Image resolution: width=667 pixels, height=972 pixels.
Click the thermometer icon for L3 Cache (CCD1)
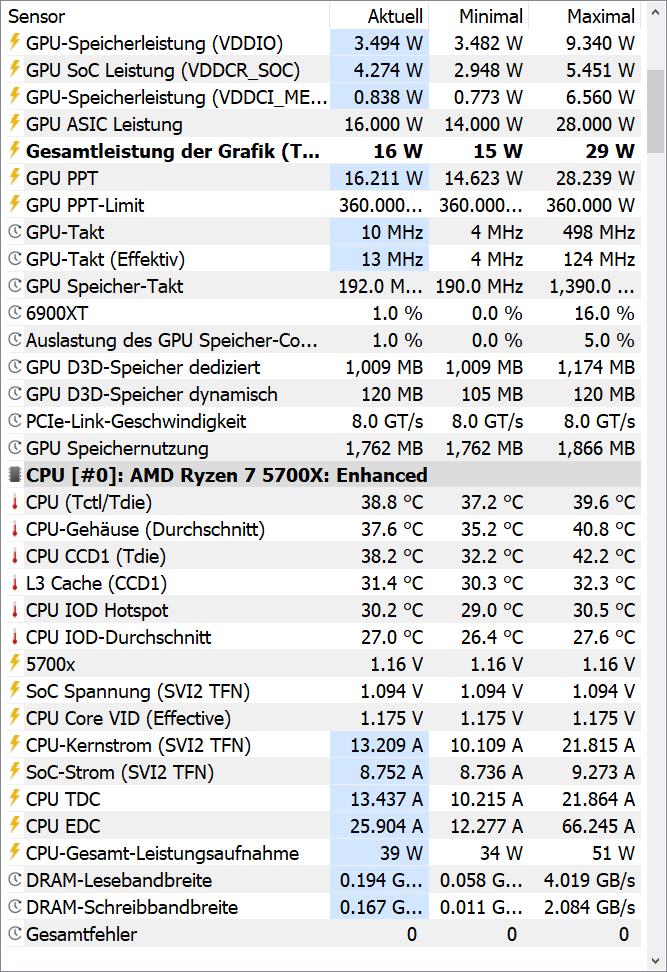tap(15, 583)
